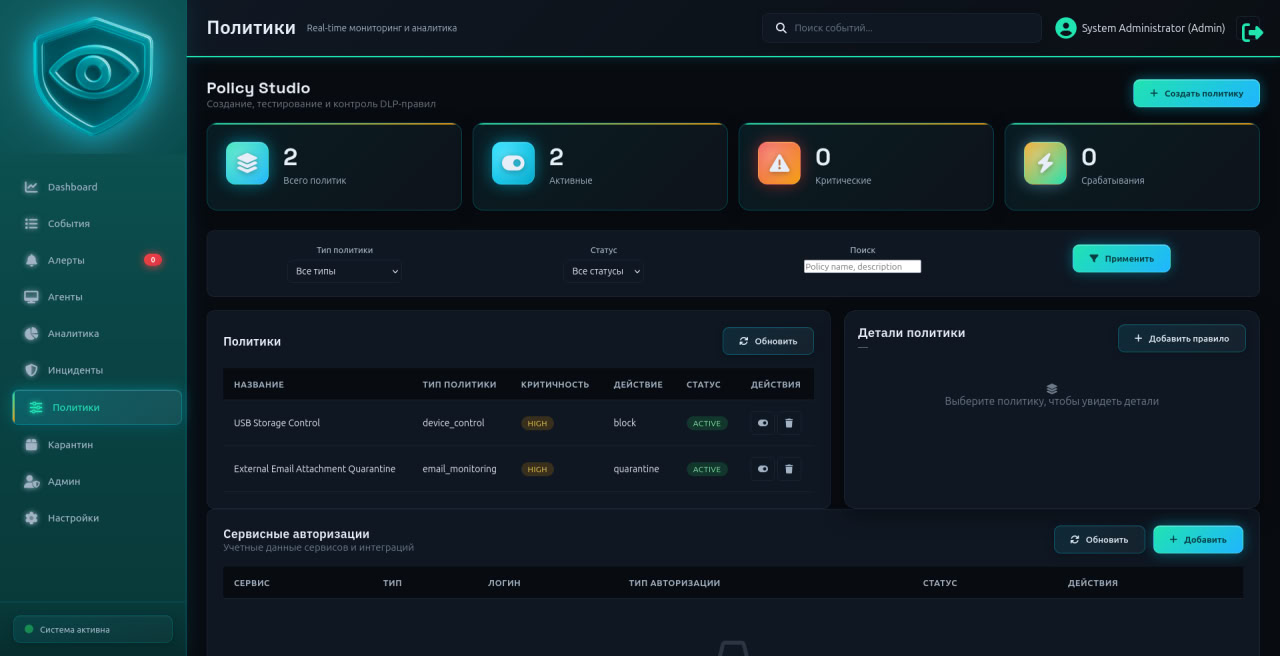Click the search magnifier icon
The height and width of the screenshot is (656, 1280).
click(781, 28)
